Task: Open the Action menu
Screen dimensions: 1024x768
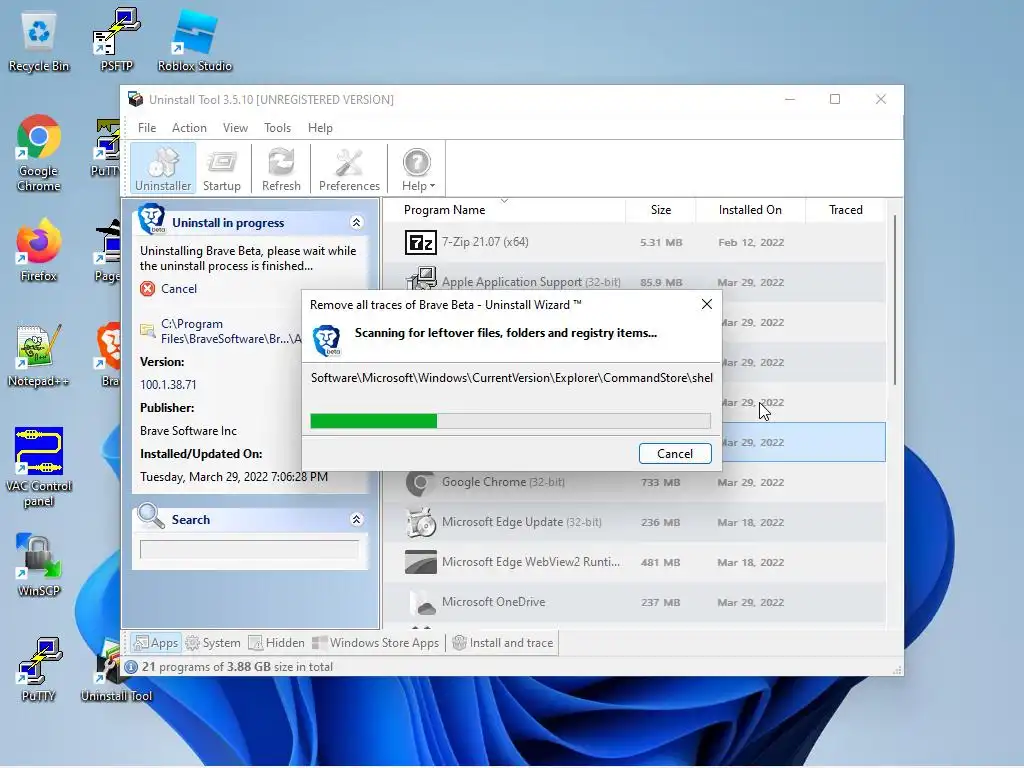Action: pos(189,128)
